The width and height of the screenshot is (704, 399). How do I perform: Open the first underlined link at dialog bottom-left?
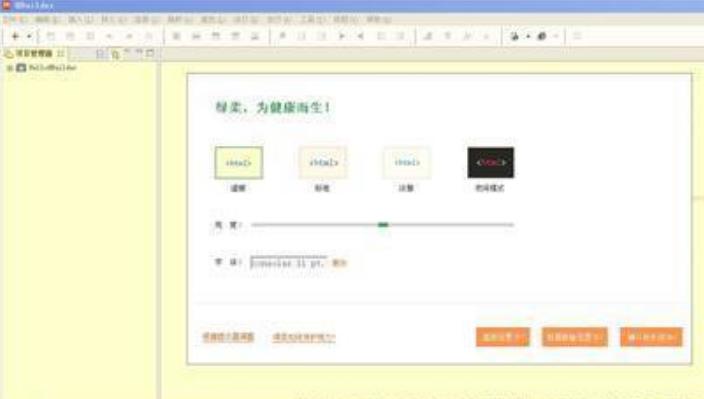[228, 337]
